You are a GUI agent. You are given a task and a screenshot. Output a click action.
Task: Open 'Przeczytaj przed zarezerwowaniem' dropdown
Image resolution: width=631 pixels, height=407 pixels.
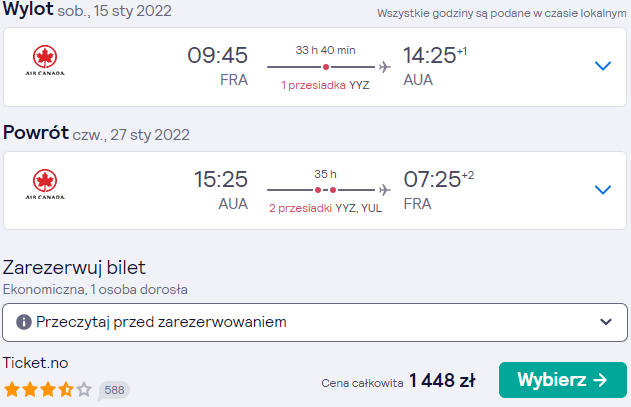[315, 322]
